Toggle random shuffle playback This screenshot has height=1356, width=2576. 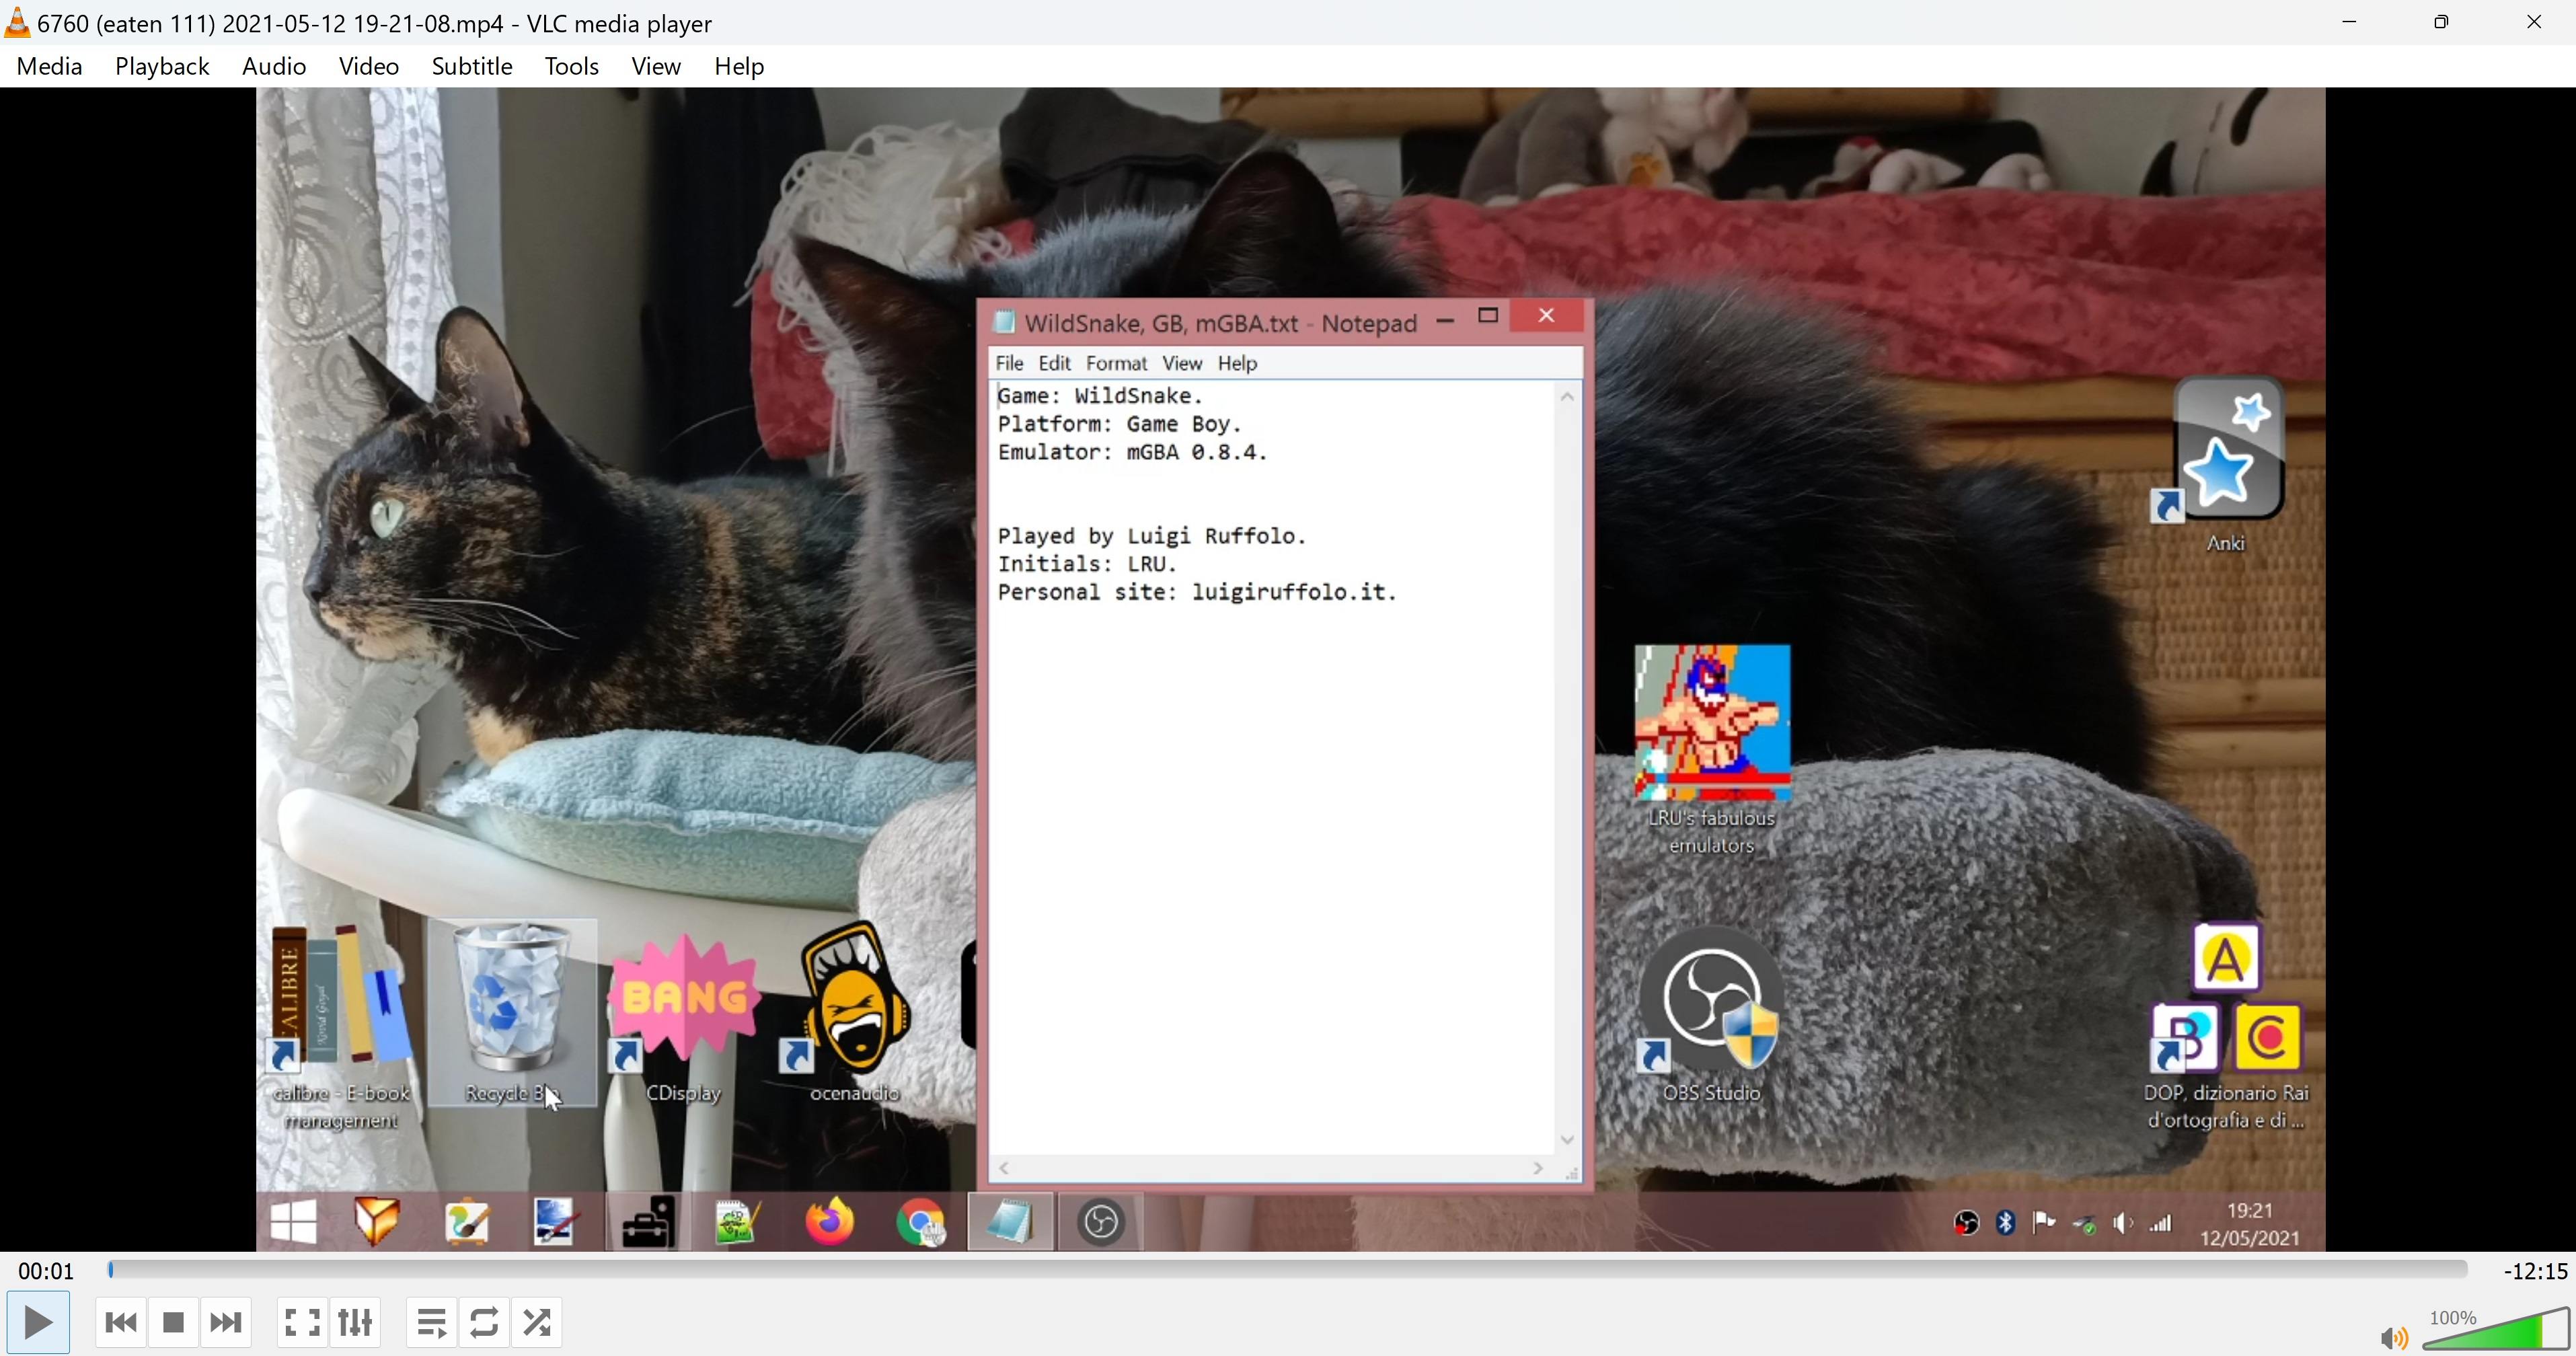537,1323
